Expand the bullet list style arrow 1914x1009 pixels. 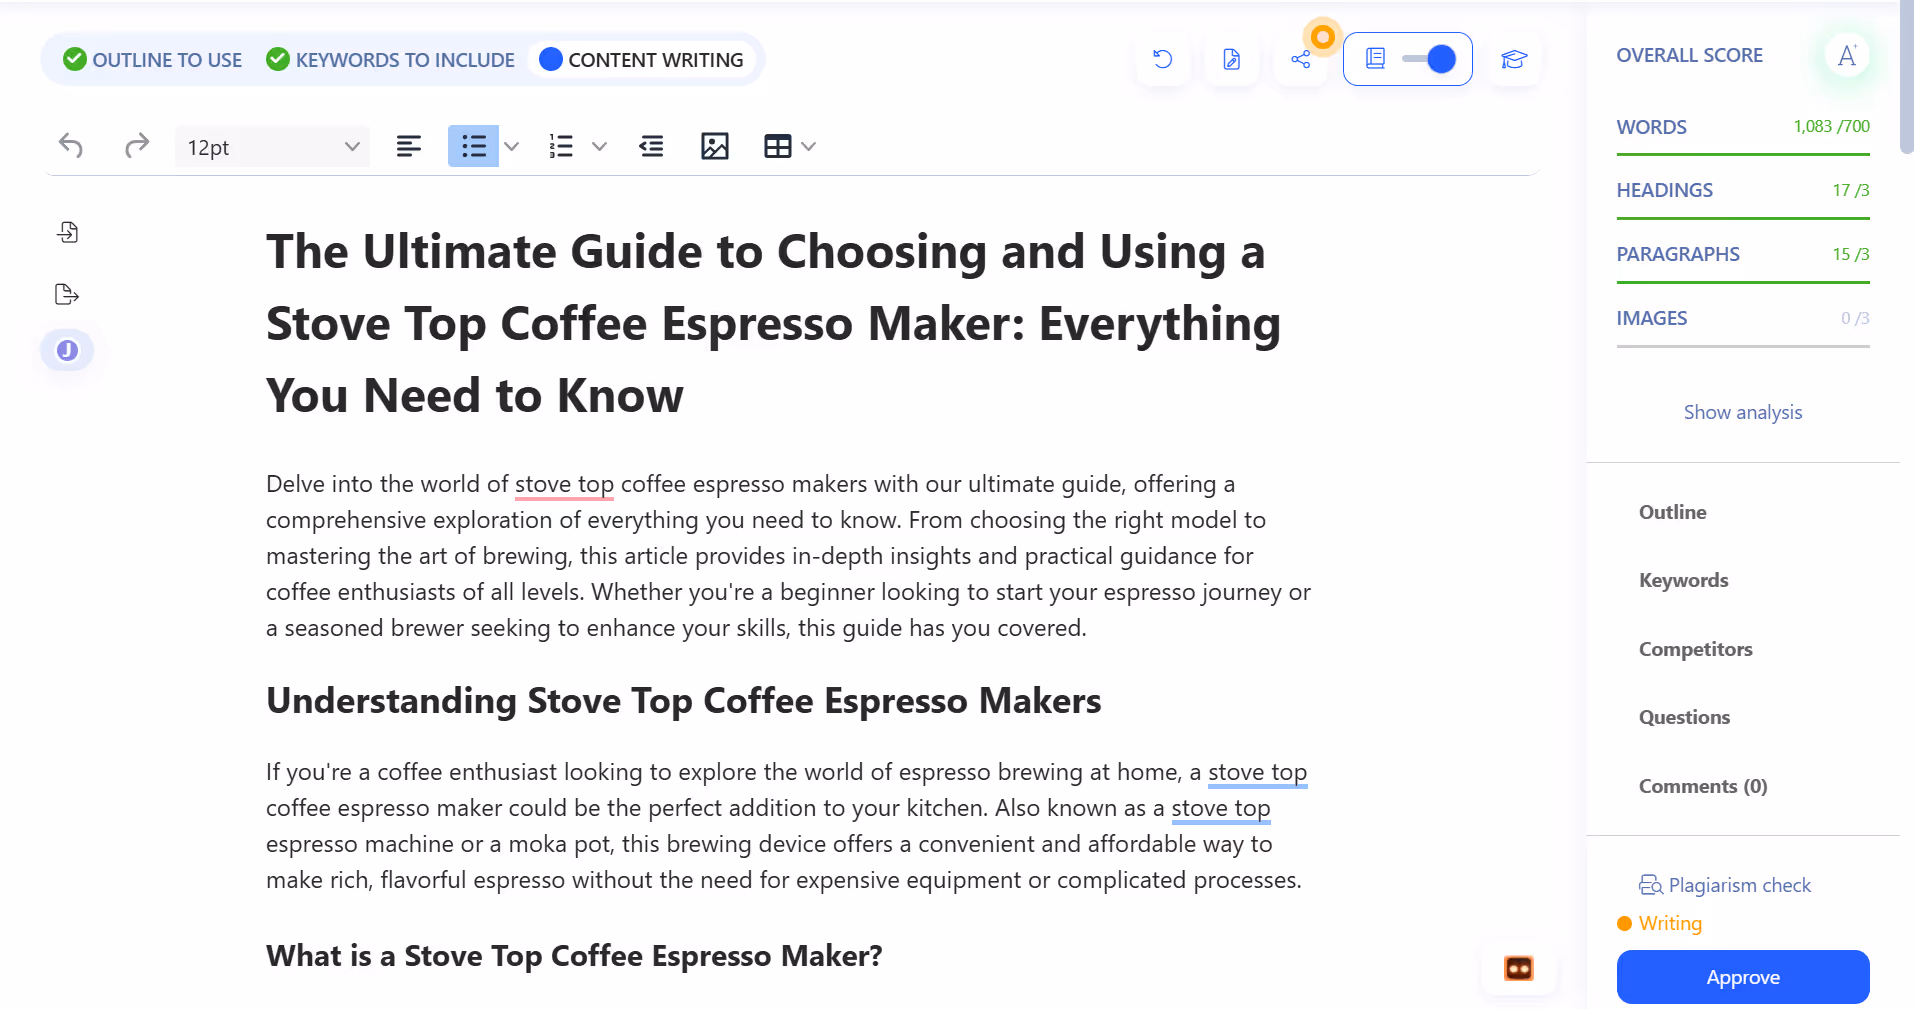click(x=512, y=147)
